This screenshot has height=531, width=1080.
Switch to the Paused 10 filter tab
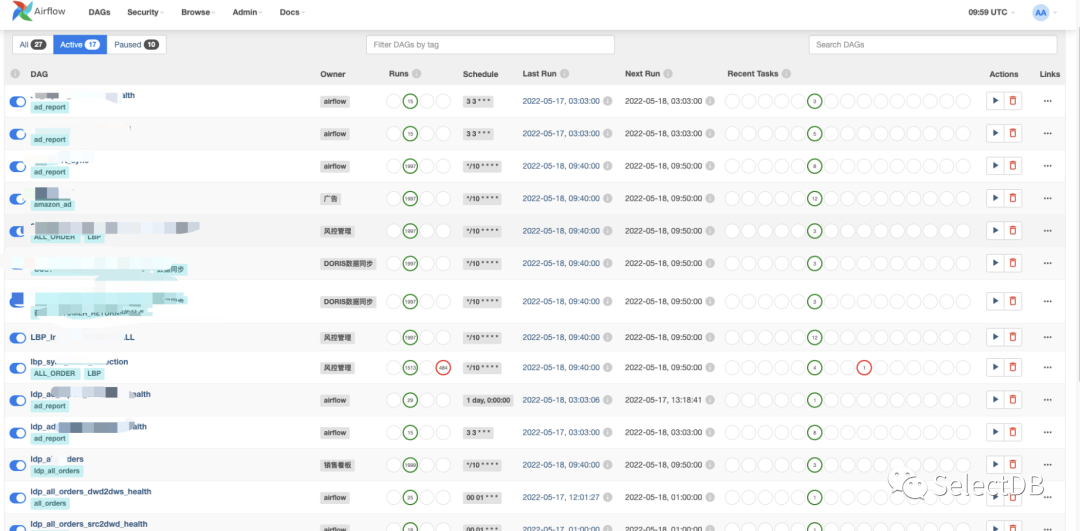tap(136, 45)
